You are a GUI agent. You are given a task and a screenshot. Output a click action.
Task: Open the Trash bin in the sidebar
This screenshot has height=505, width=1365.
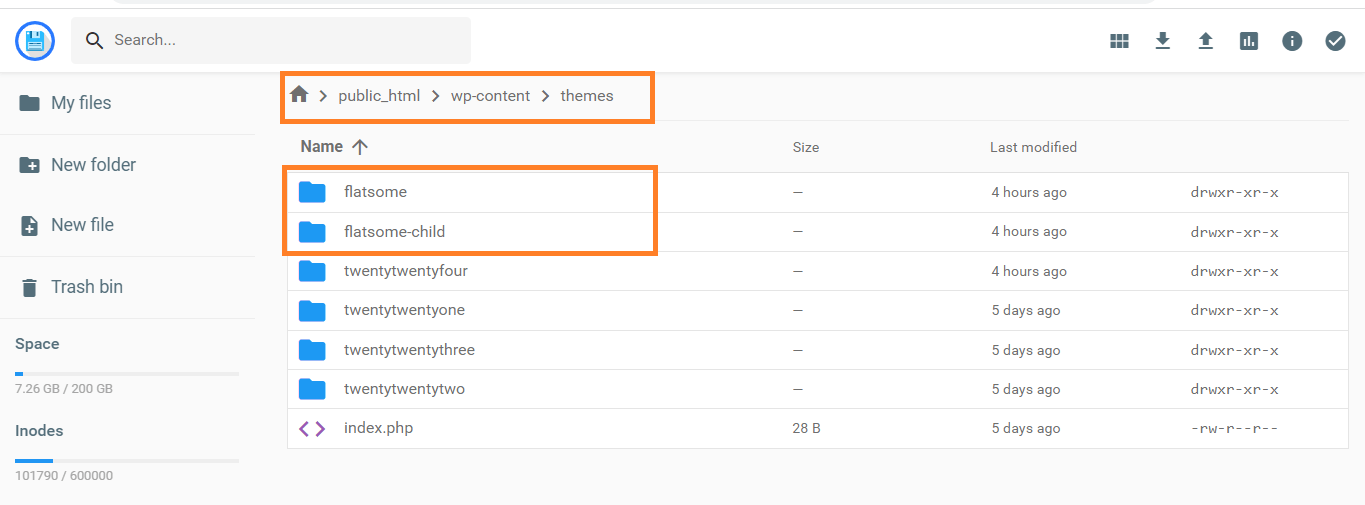point(86,287)
